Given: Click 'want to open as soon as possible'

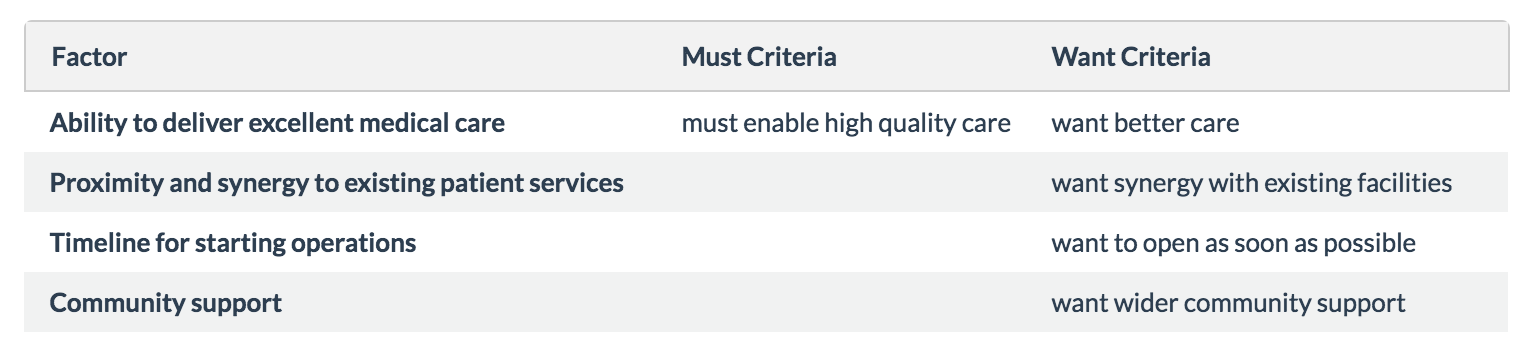Looking at the screenshot, I should (x=1233, y=242).
